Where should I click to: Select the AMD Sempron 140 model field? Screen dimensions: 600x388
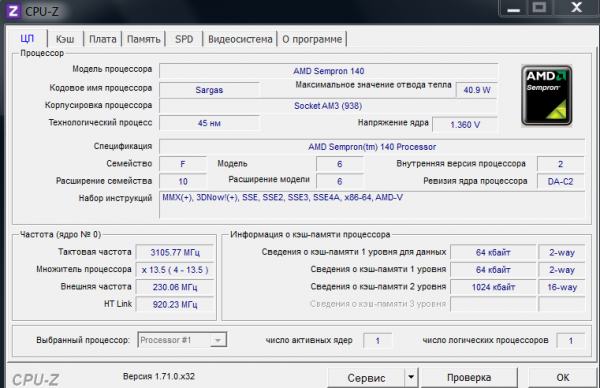(329, 71)
